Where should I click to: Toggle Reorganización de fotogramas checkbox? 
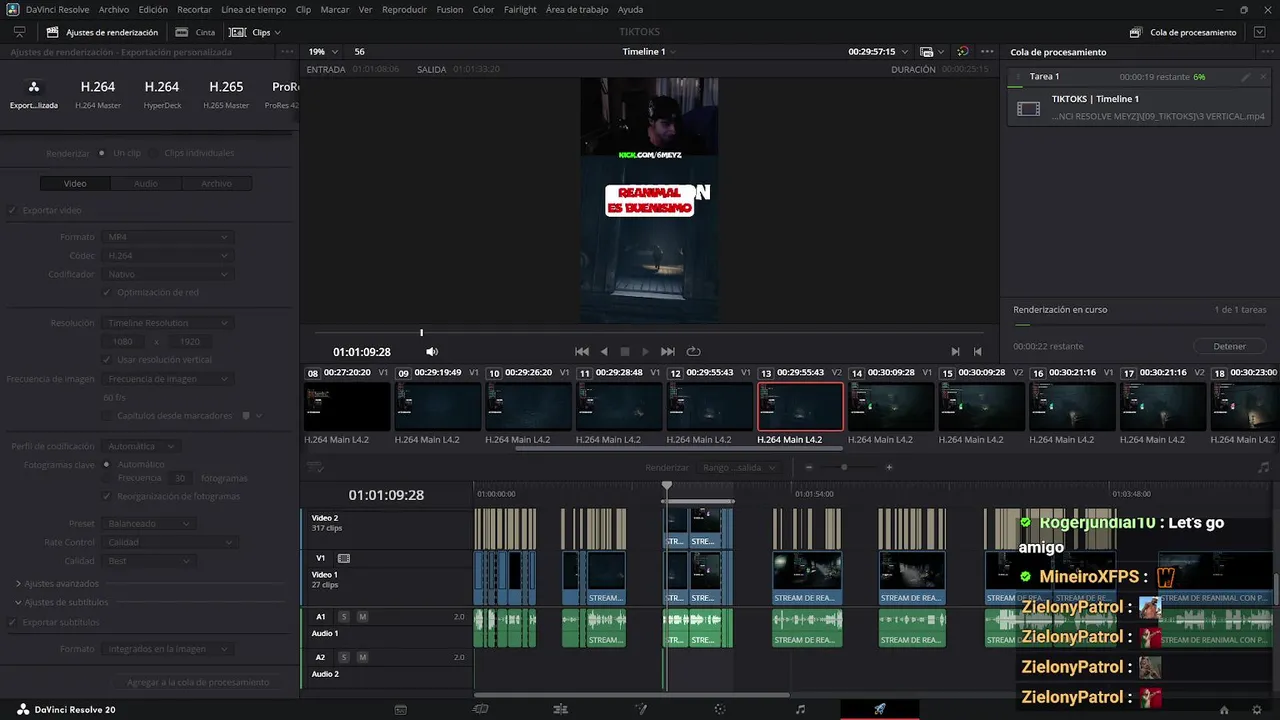coord(107,496)
